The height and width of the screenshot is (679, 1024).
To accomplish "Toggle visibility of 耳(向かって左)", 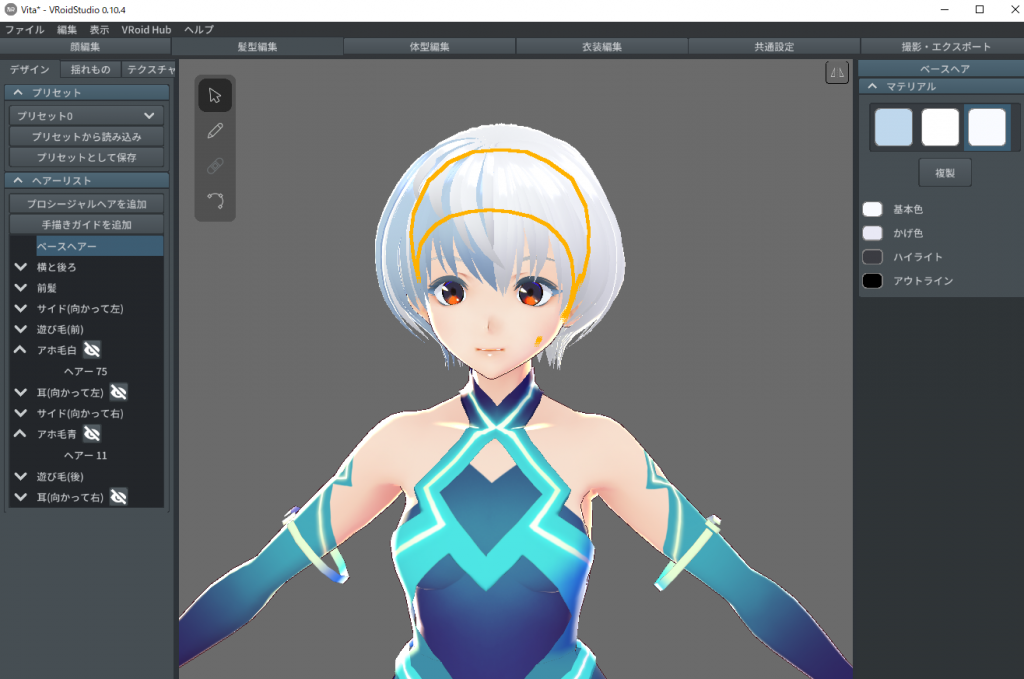I will point(118,392).
